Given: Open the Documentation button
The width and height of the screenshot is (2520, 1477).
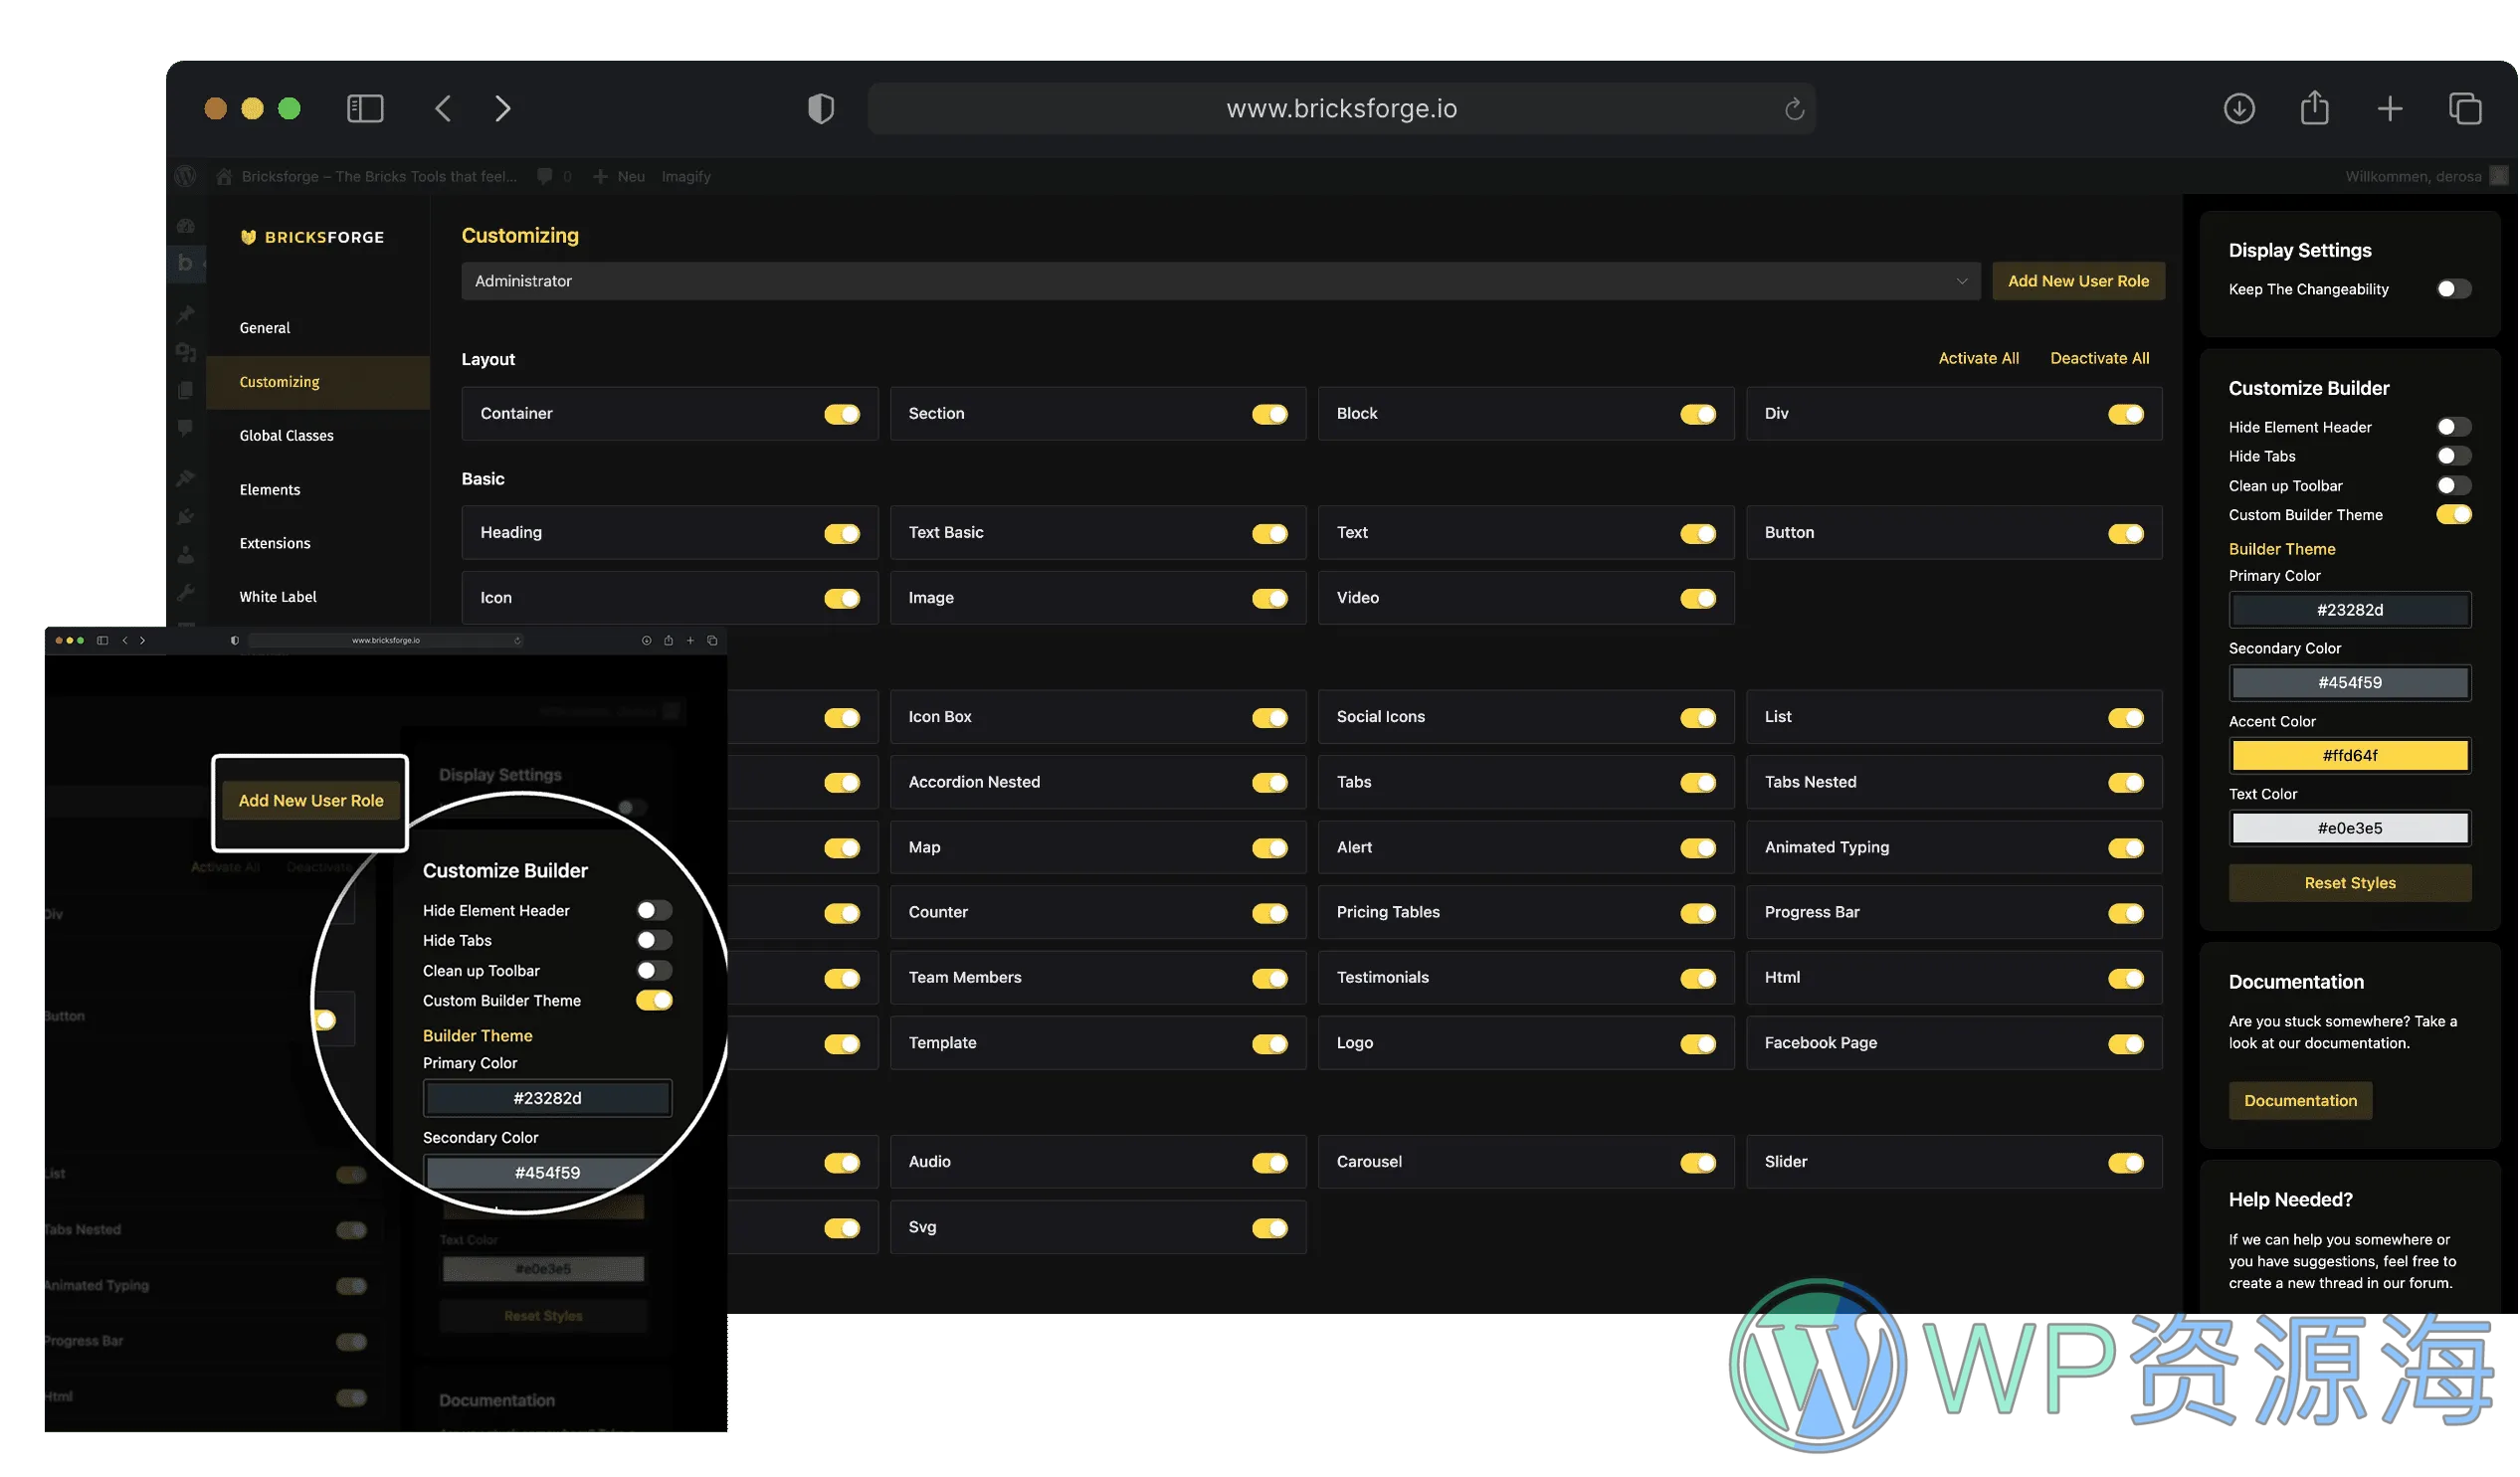Looking at the screenshot, I should coord(2300,1101).
